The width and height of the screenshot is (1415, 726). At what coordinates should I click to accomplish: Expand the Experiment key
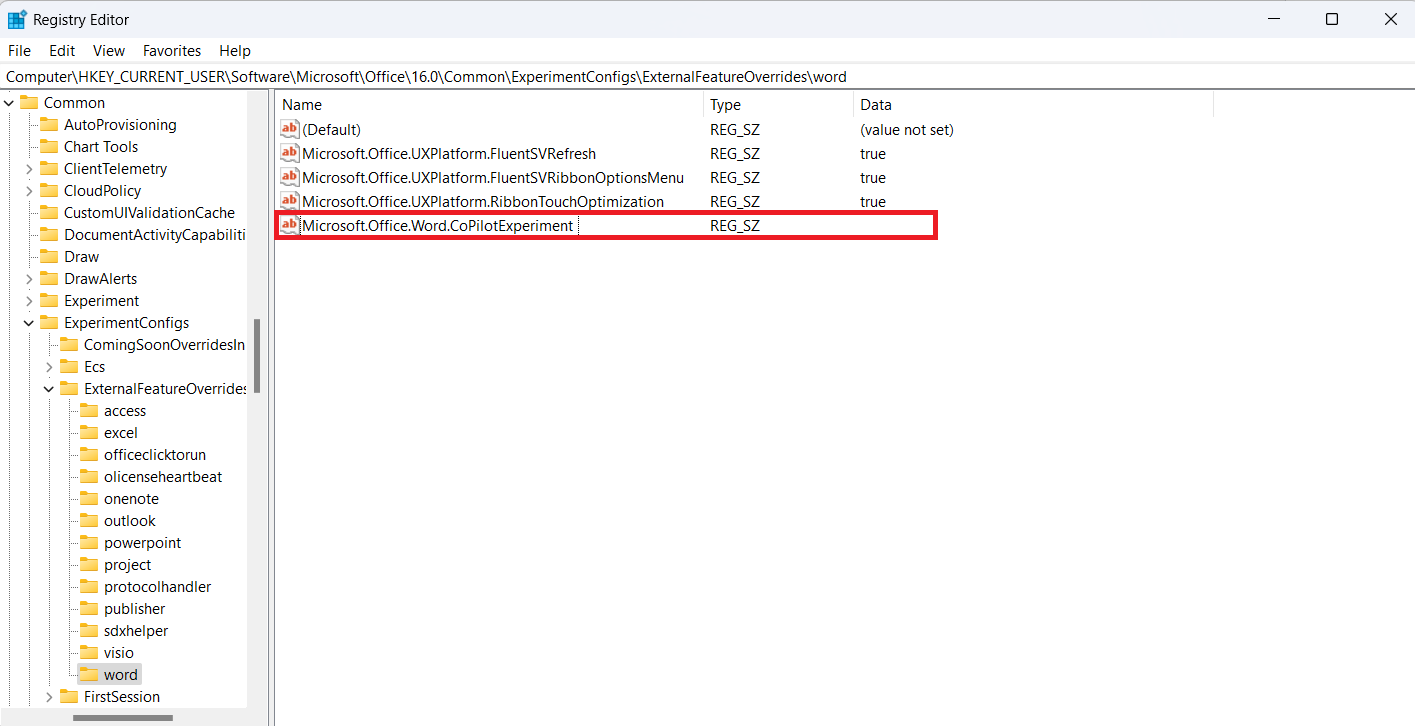29,300
